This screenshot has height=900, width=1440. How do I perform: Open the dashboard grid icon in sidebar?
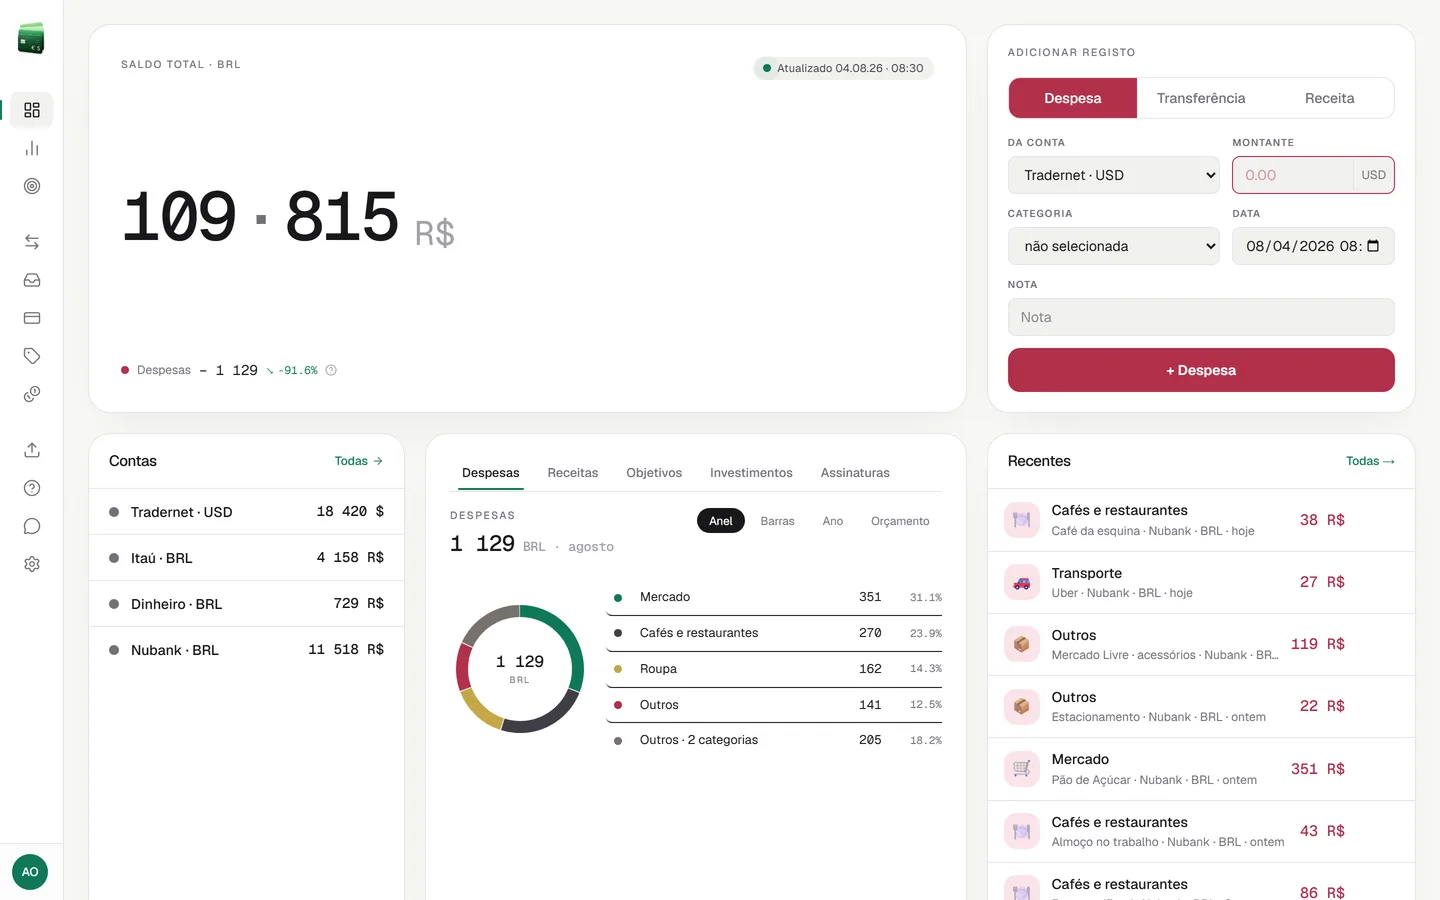(32, 110)
